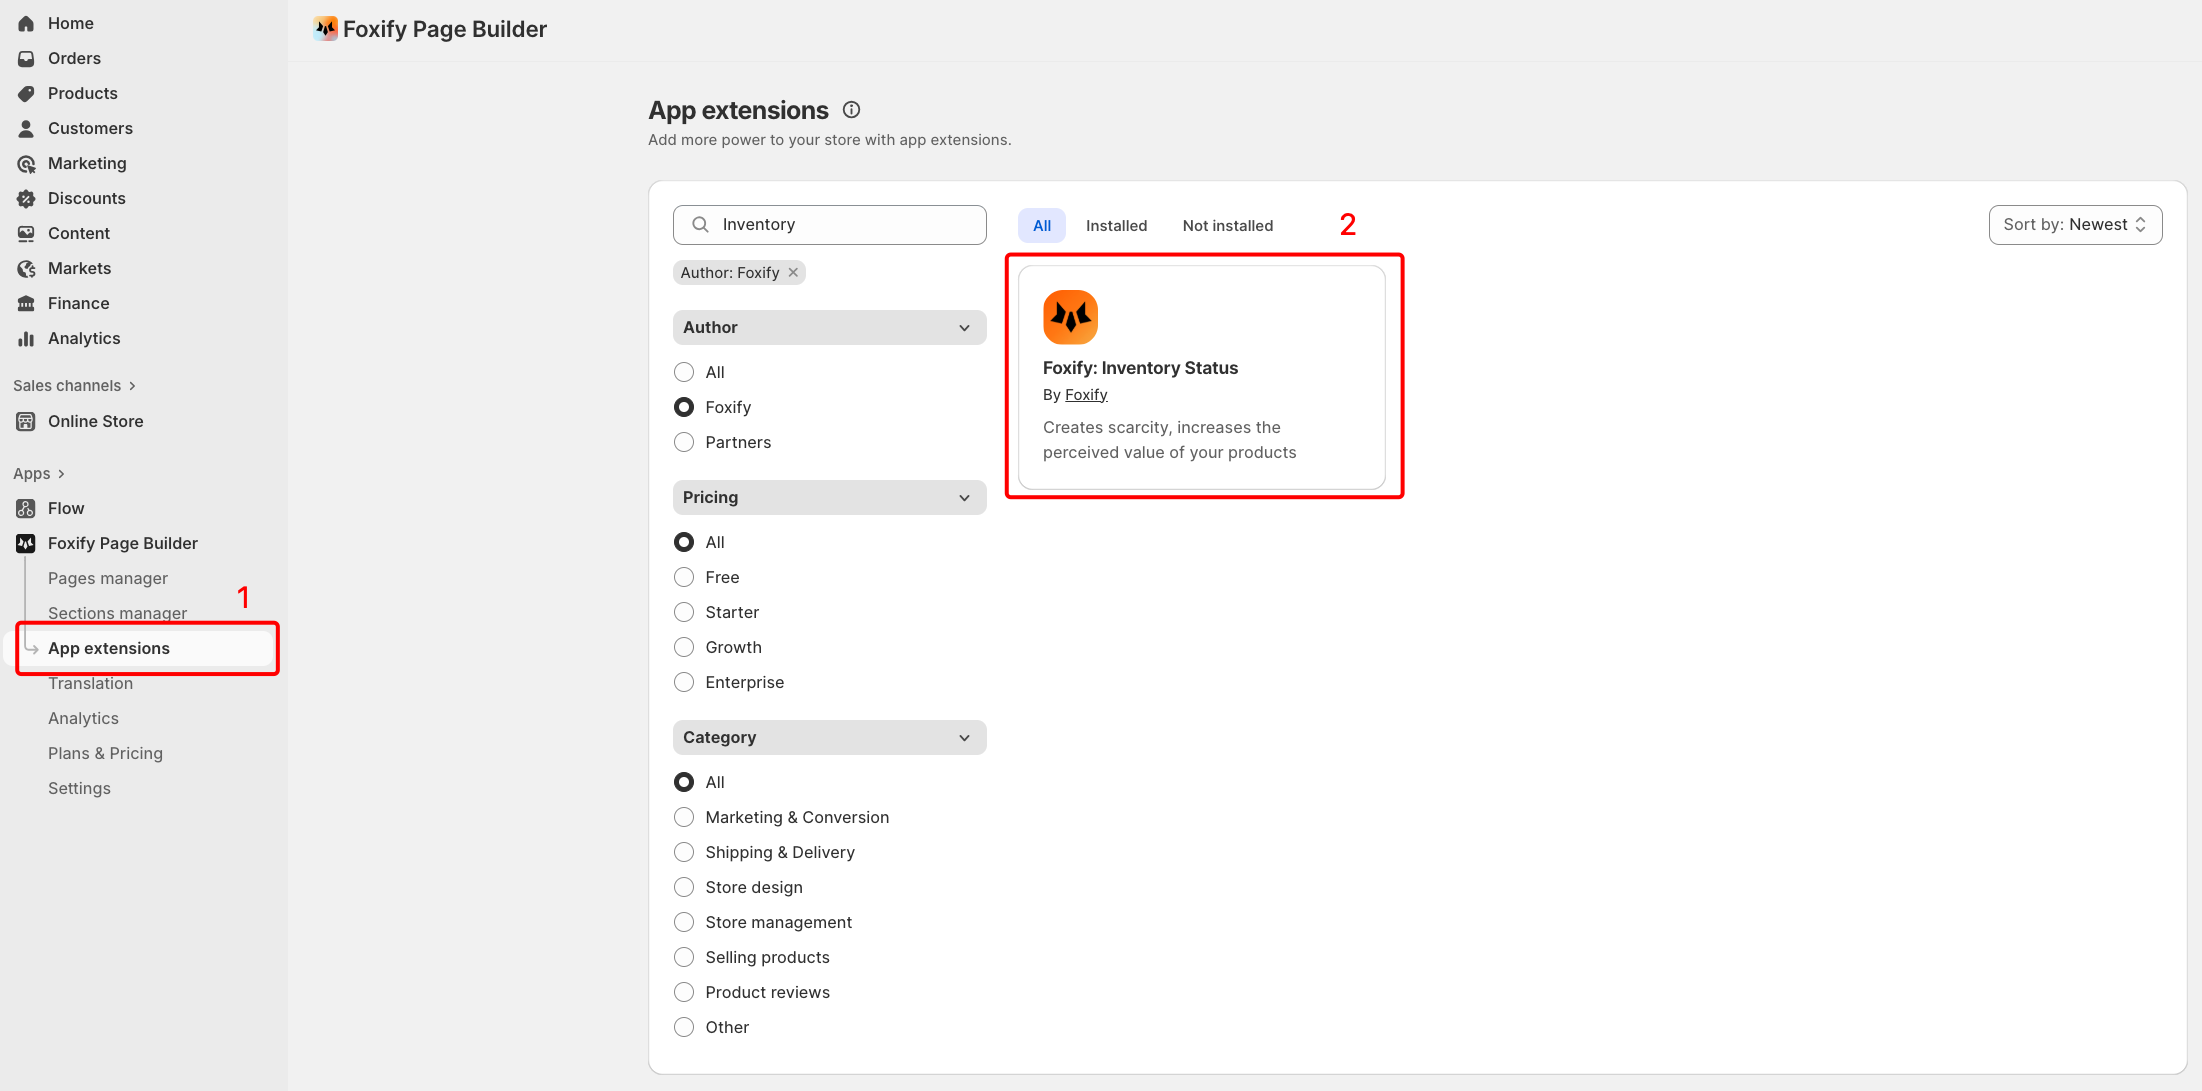
Task: Click the Home house icon
Action: click(x=26, y=23)
